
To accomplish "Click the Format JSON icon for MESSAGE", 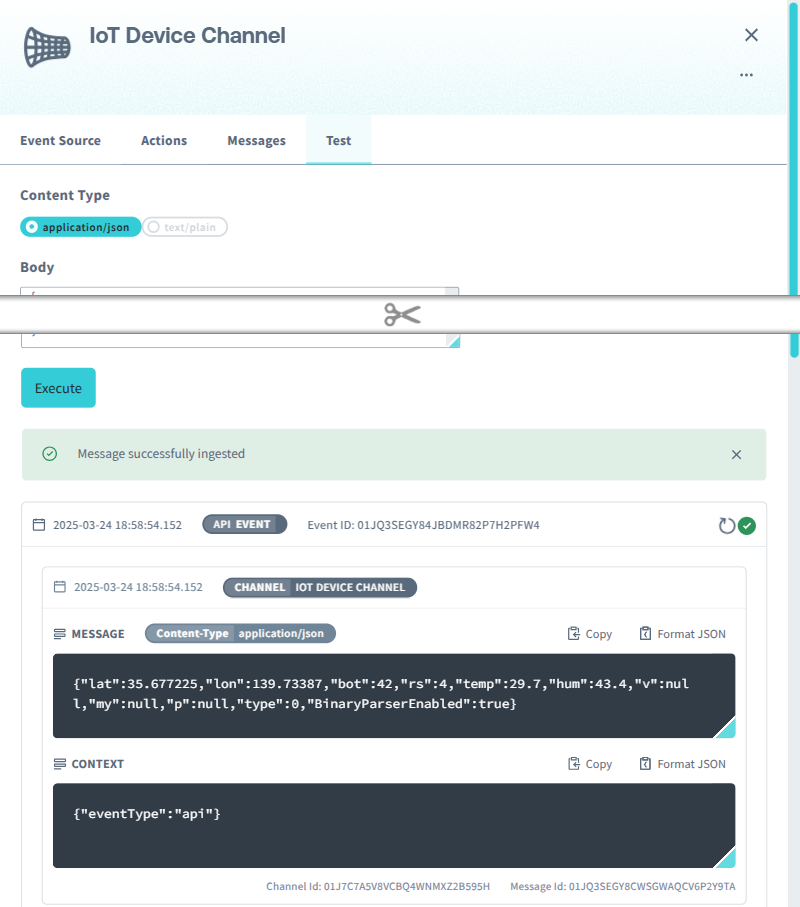I will [x=683, y=633].
